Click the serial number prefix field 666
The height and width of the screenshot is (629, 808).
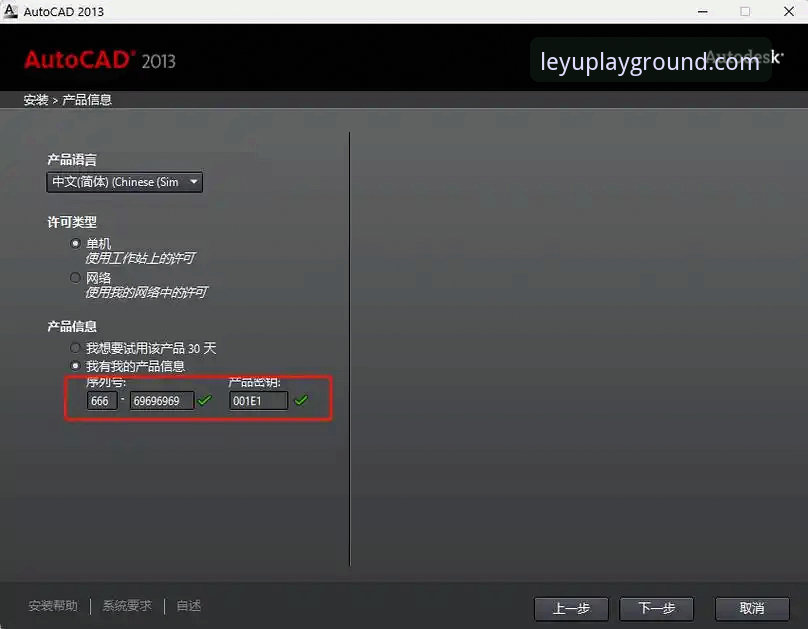pyautogui.click(x=102, y=401)
